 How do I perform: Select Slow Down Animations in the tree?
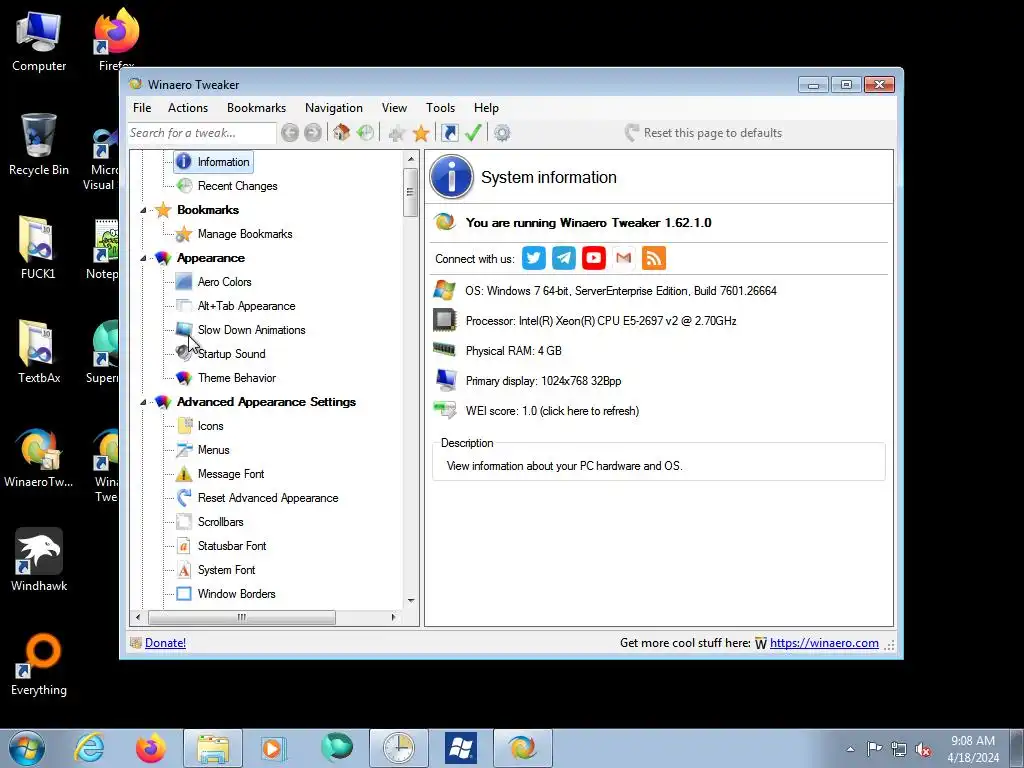[251, 330]
